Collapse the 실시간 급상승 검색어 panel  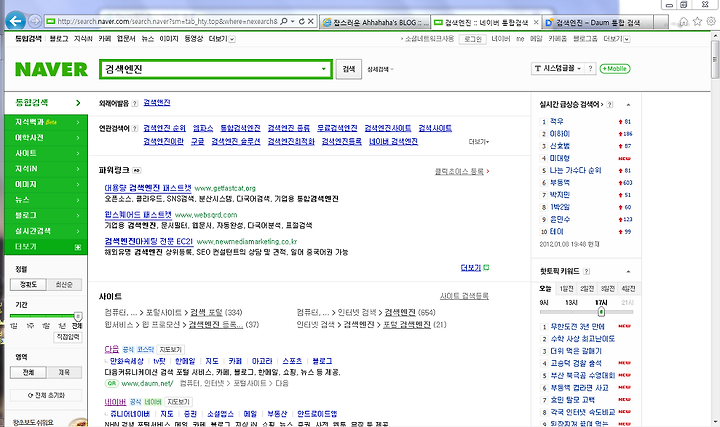point(628,105)
